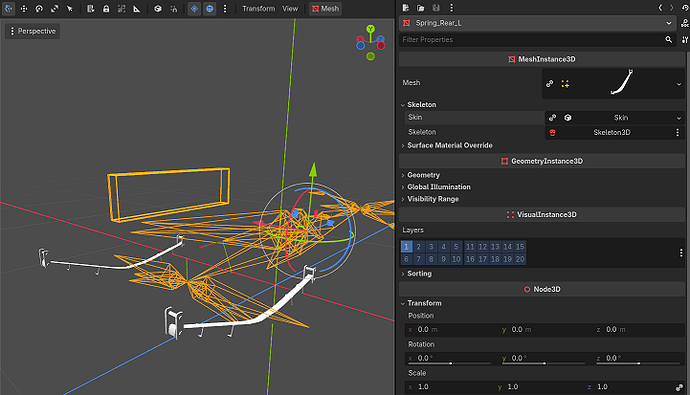Viewport: 690px width, 395px height.
Task: Toggle render layer 2
Action: tap(418, 247)
